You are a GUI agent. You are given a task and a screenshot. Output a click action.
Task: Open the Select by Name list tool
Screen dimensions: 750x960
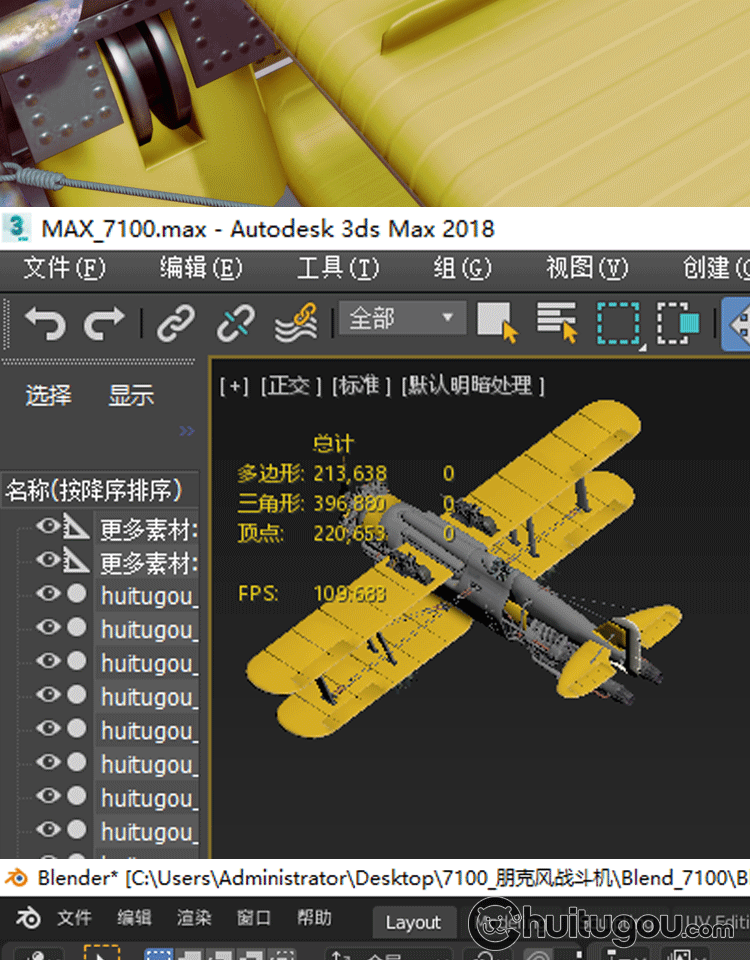557,321
